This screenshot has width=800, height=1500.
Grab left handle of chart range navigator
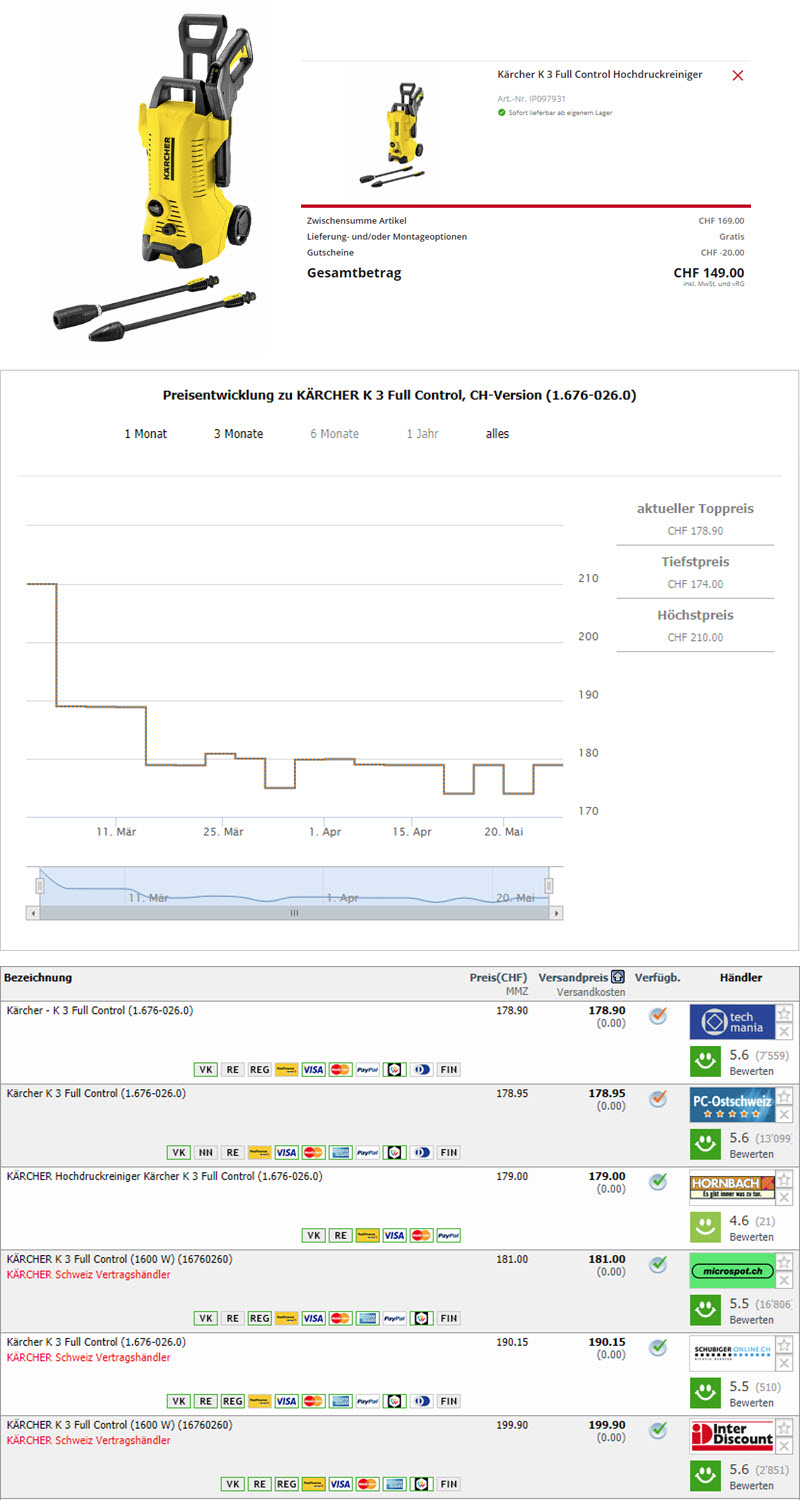40,886
